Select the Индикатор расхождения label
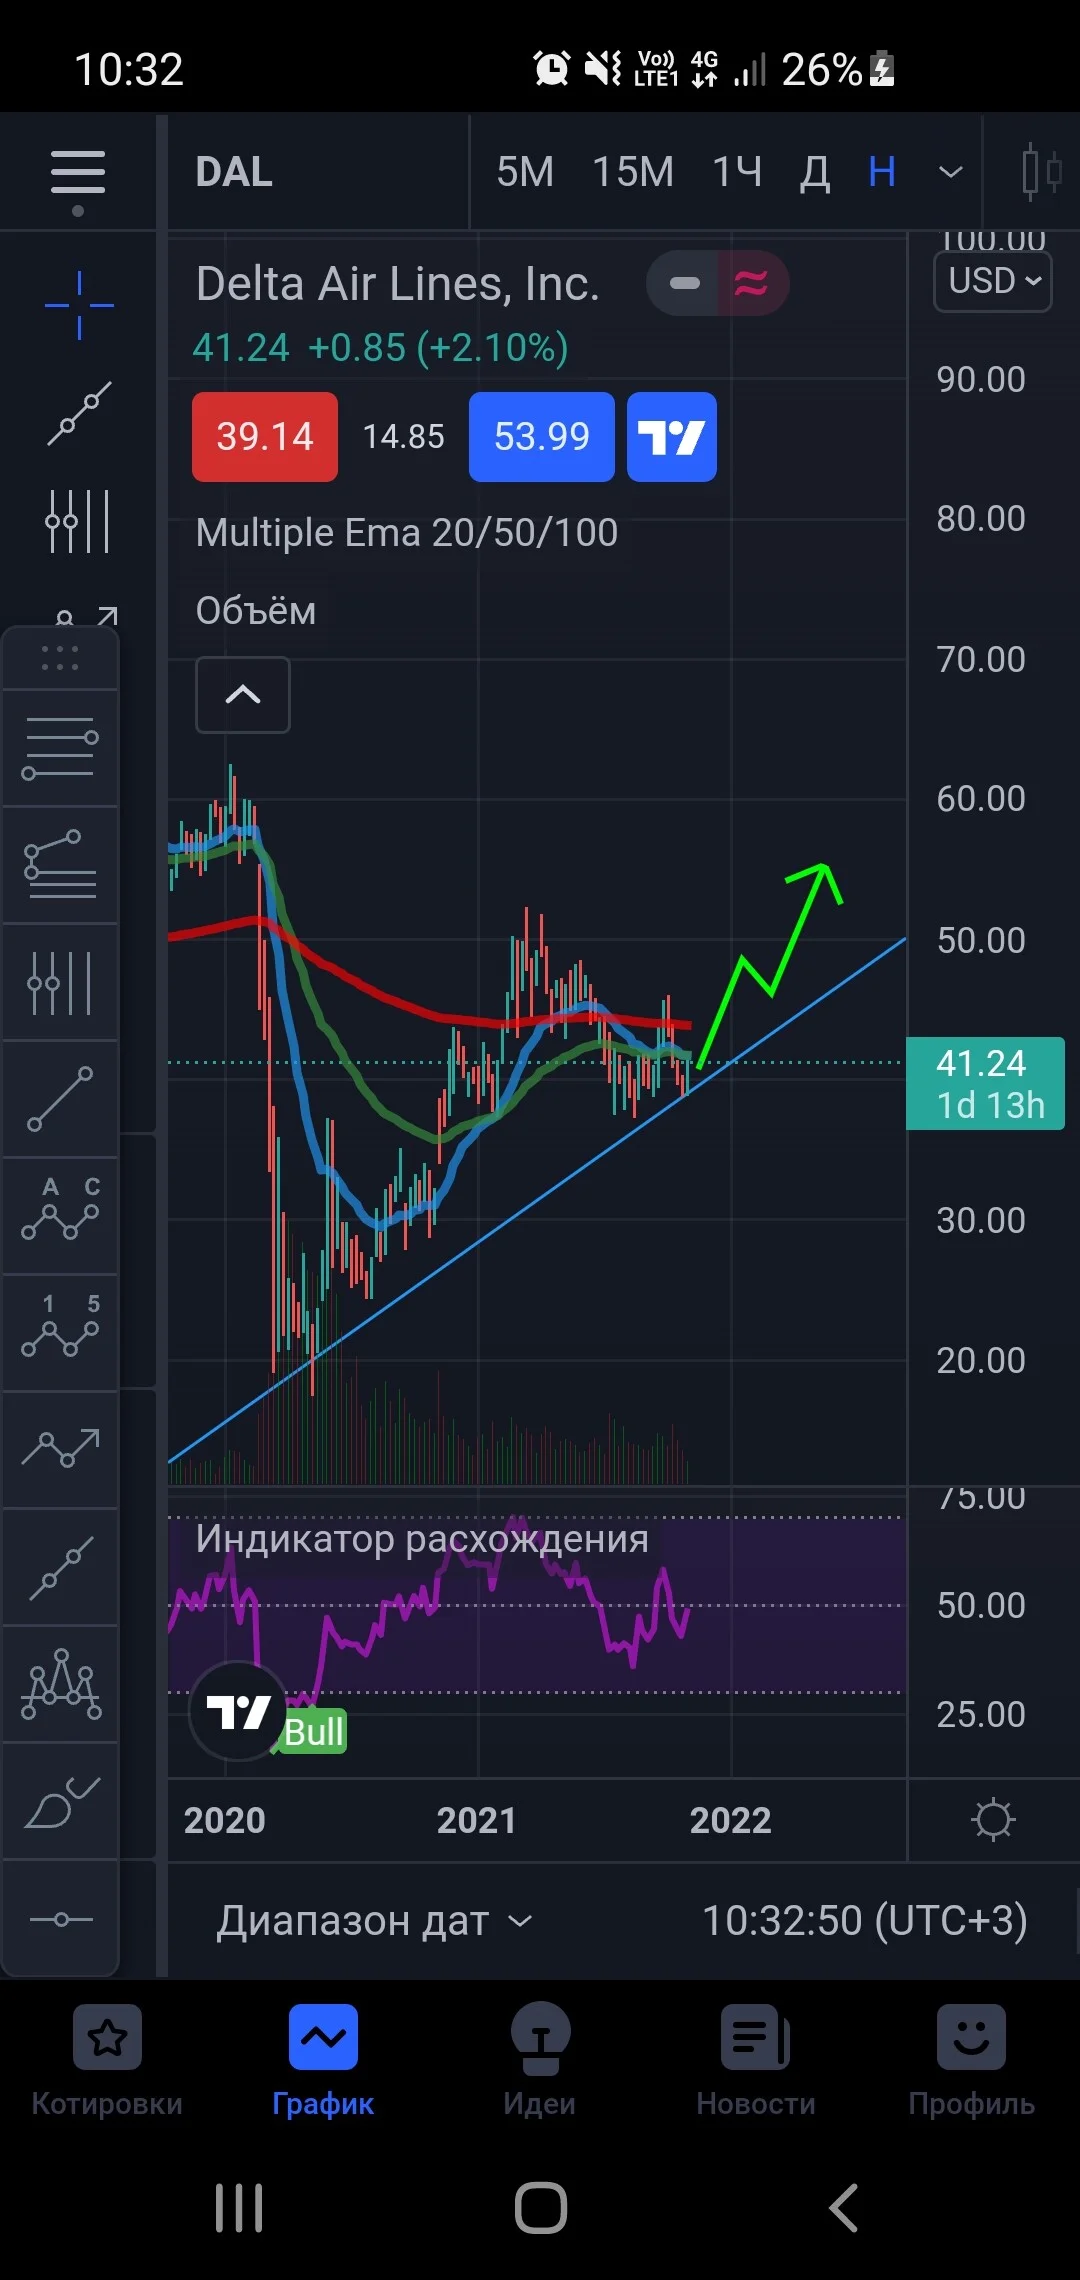 pyautogui.click(x=422, y=1539)
